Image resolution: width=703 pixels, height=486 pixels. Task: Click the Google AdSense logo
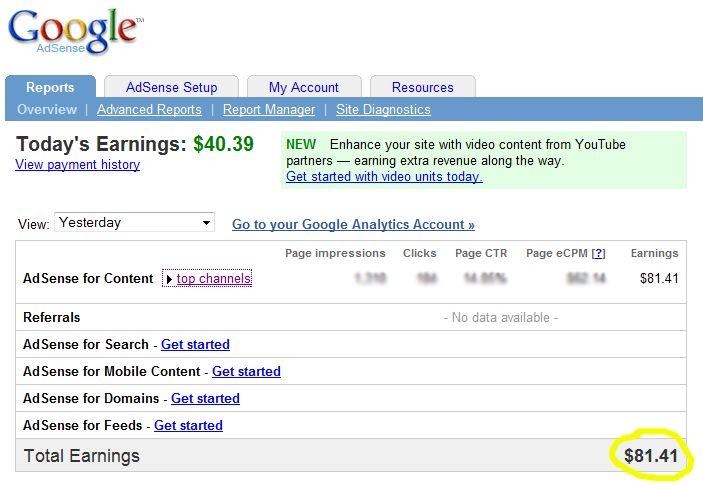click(74, 32)
